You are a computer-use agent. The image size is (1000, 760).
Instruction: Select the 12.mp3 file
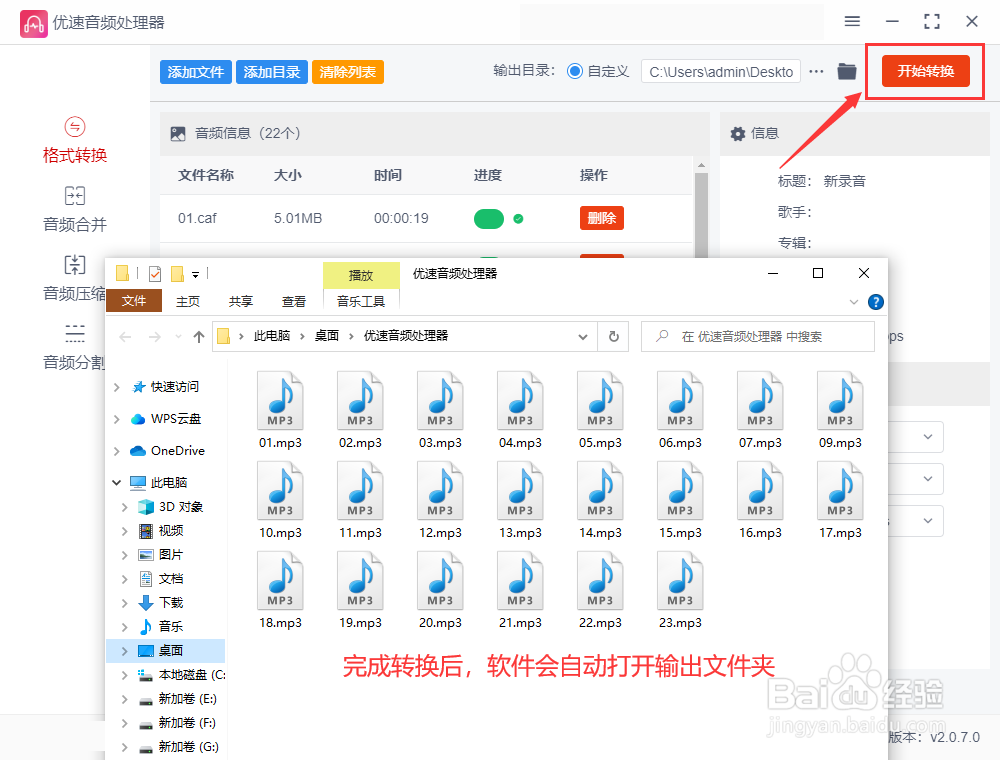tap(440, 500)
